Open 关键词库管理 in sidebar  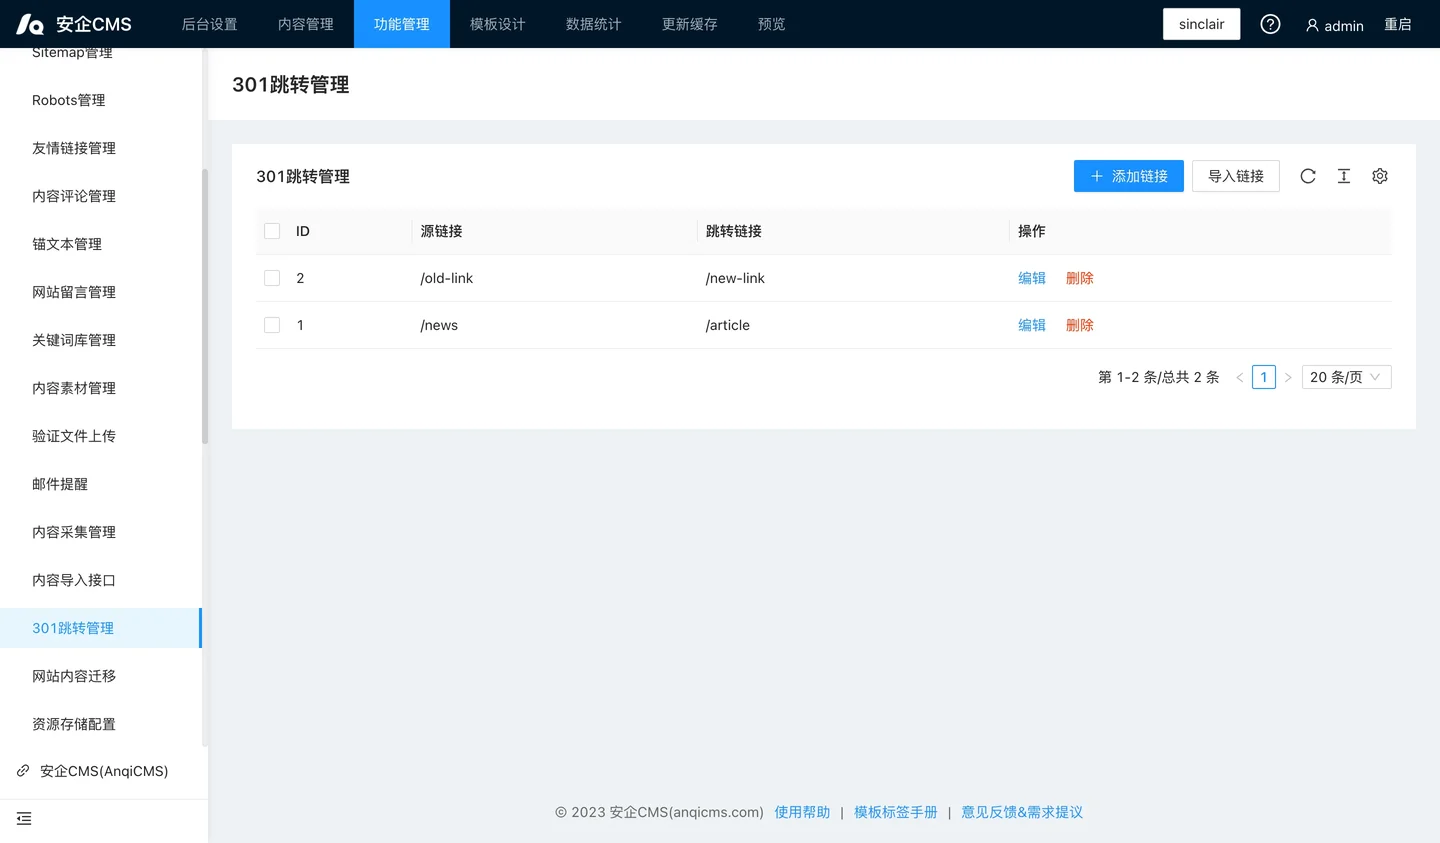[100, 340]
